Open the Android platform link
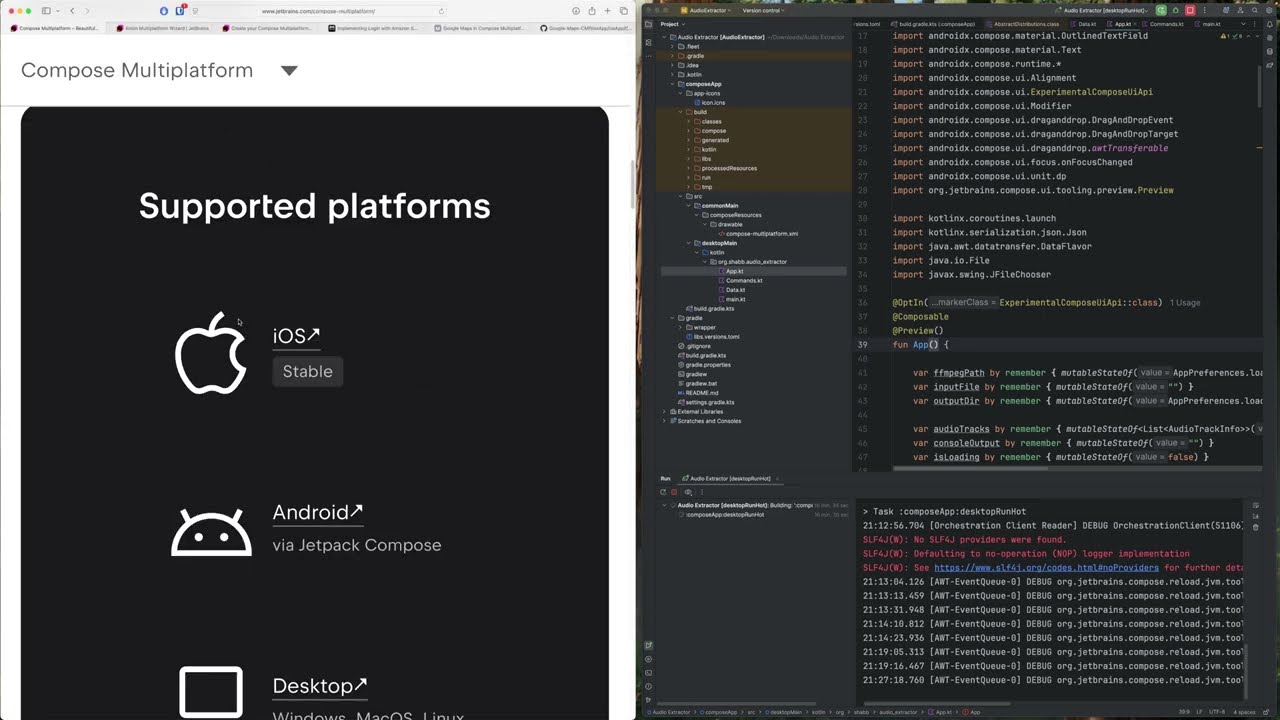 pos(317,512)
